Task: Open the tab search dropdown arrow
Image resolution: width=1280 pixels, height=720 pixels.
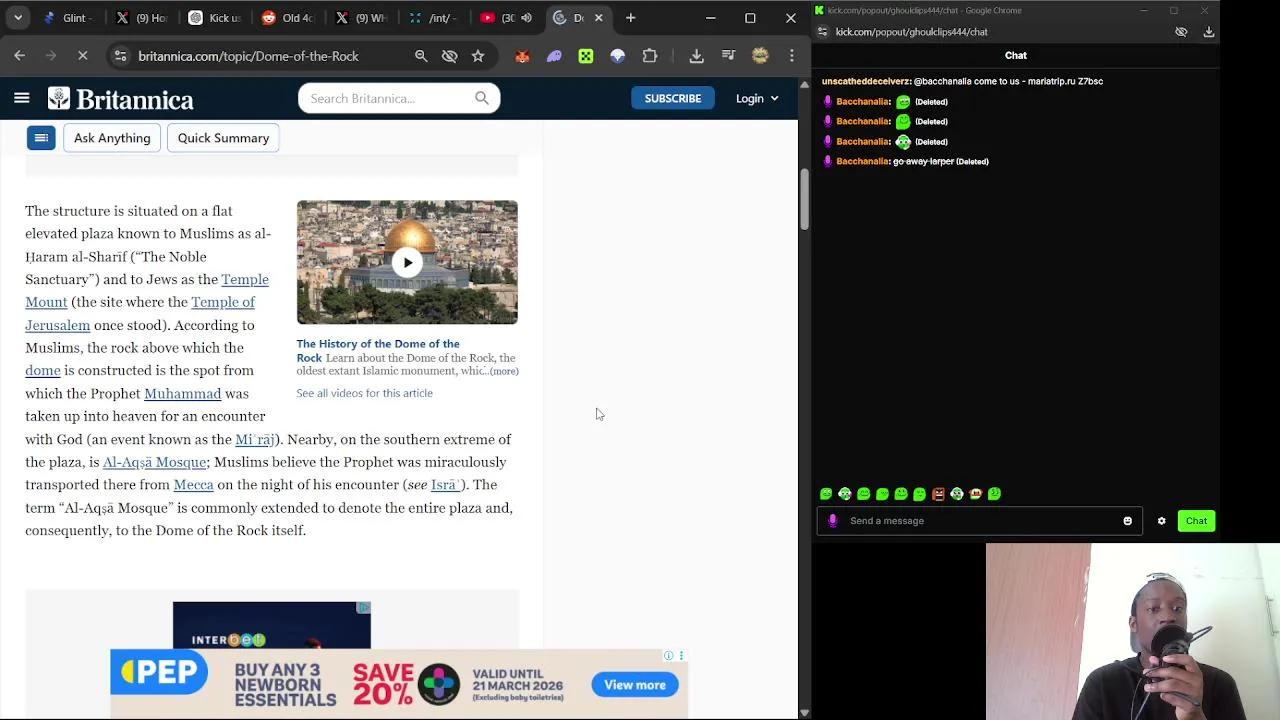Action: [18, 18]
